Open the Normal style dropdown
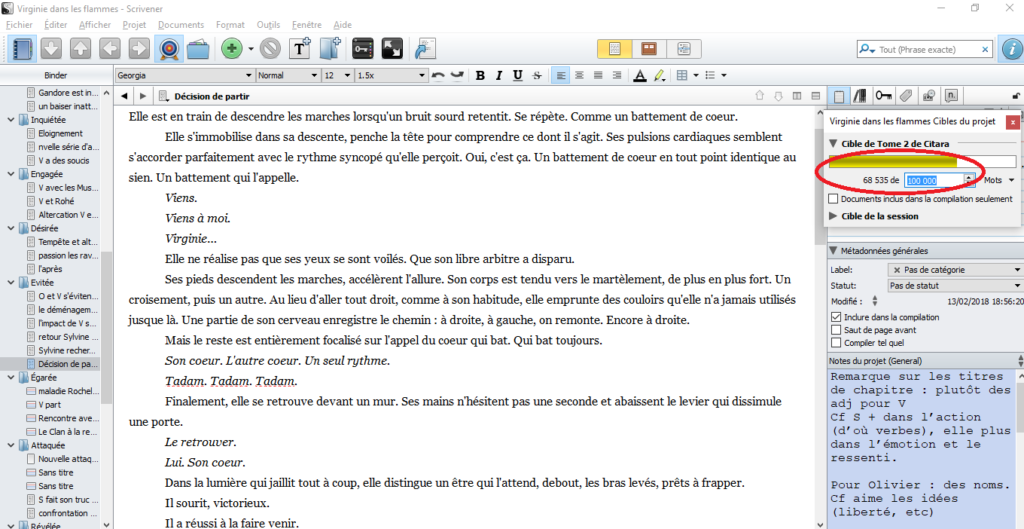The width and height of the screenshot is (1024, 529). point(287,76)
